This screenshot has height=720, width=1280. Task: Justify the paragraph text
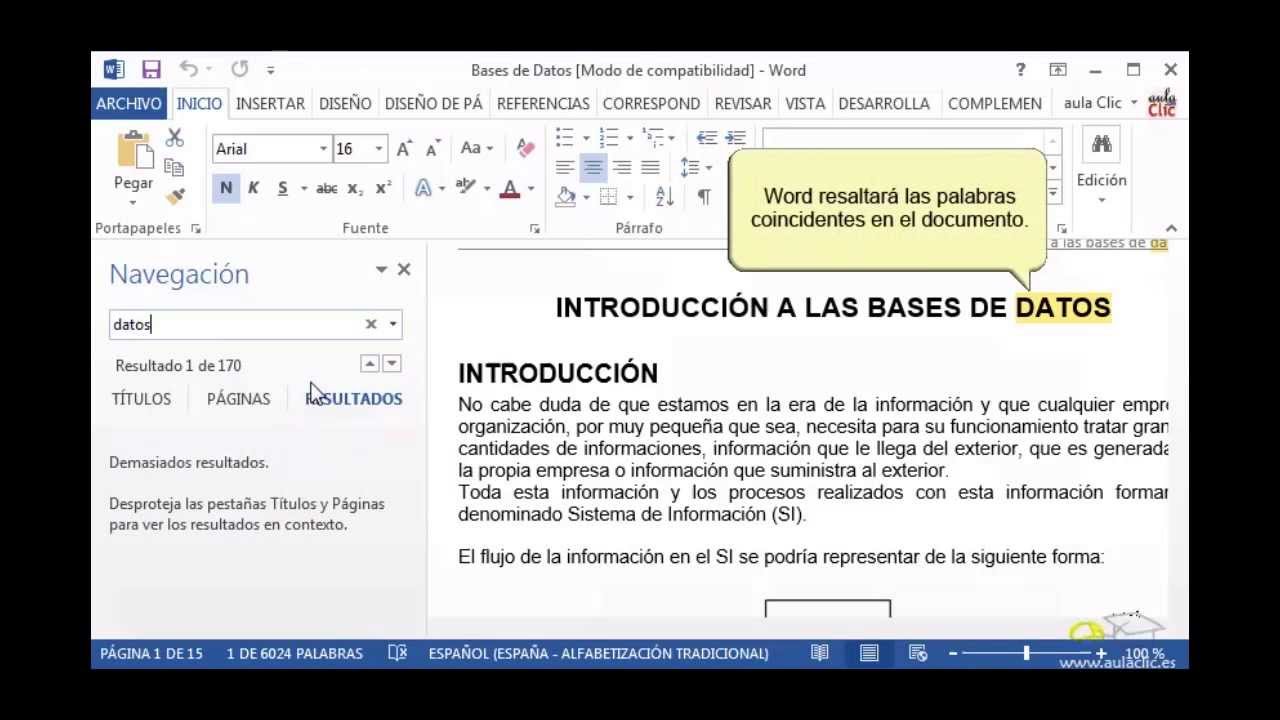pyautogui.click(x=650, y=167)
